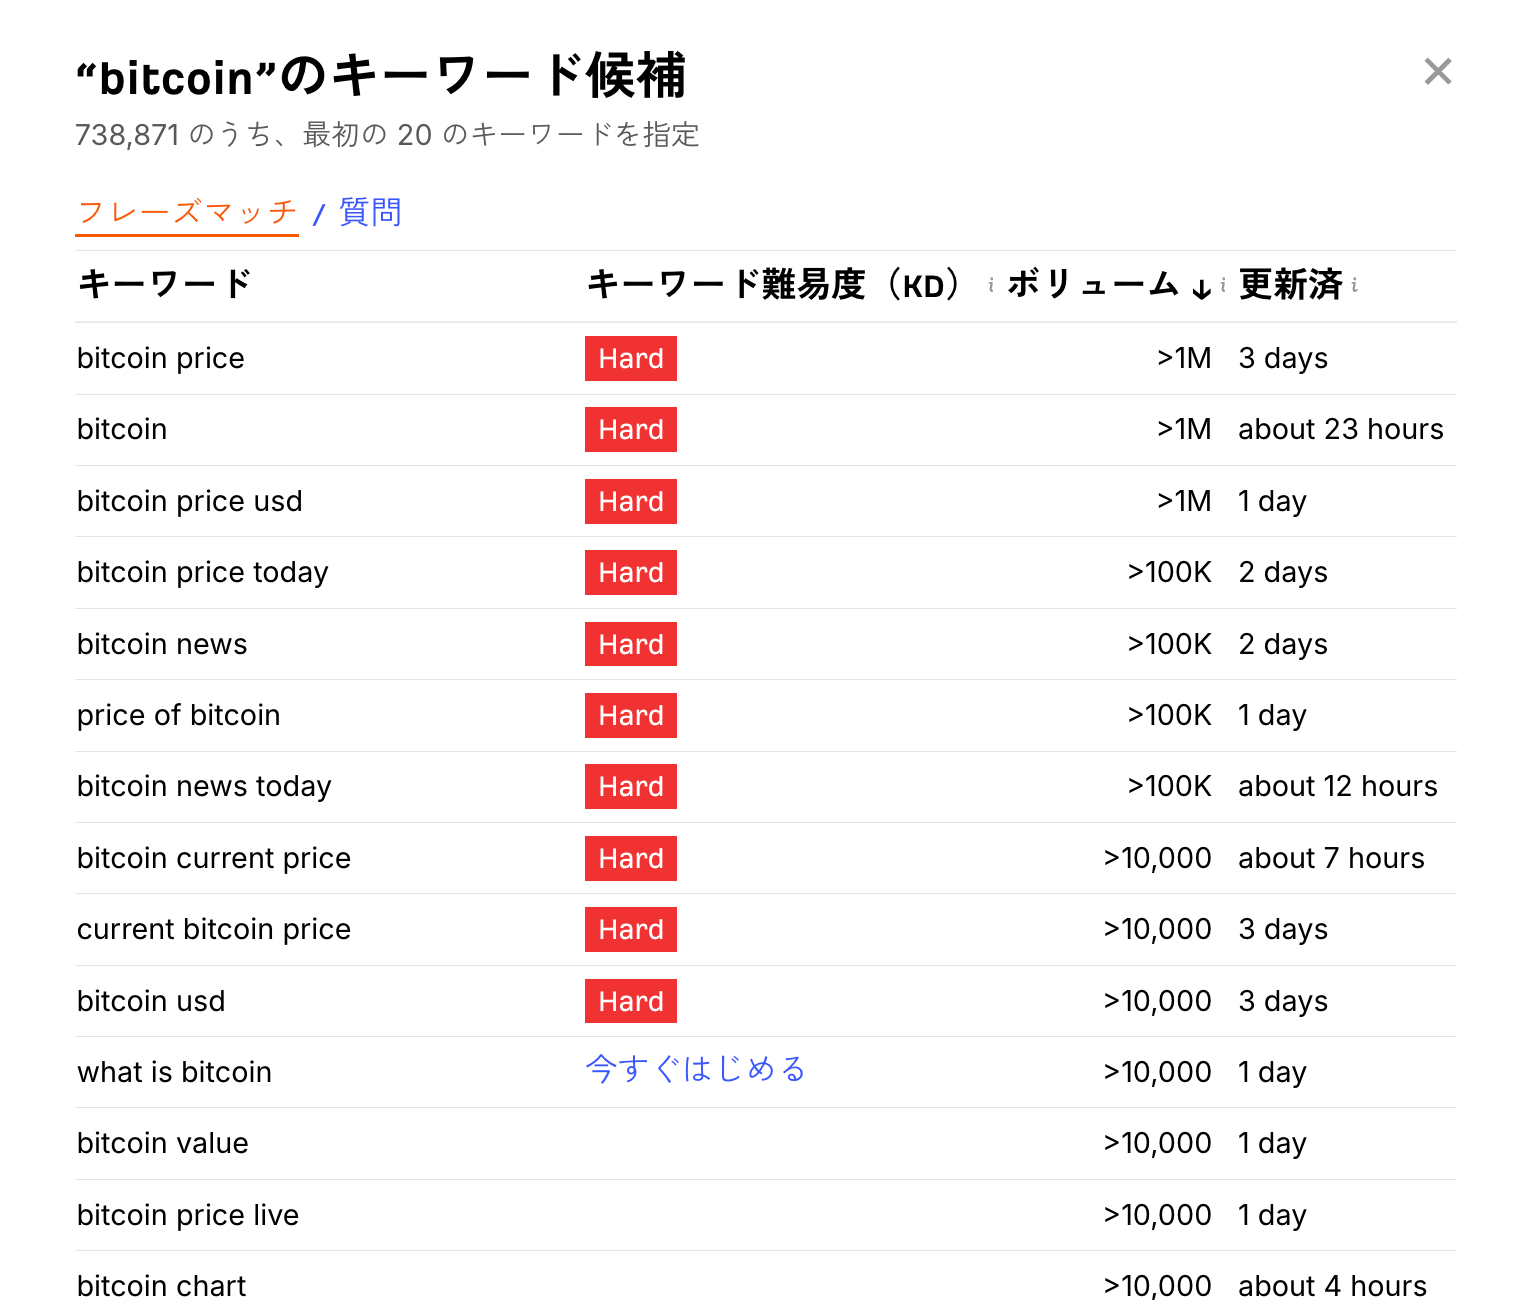Click Hard badge for bitcoin news today

631,787
